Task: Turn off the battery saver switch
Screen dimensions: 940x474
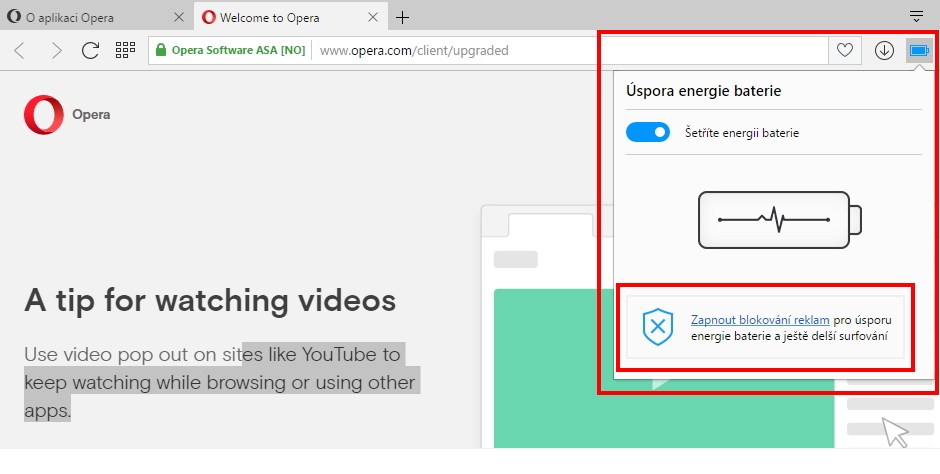Action: [647, 132]
